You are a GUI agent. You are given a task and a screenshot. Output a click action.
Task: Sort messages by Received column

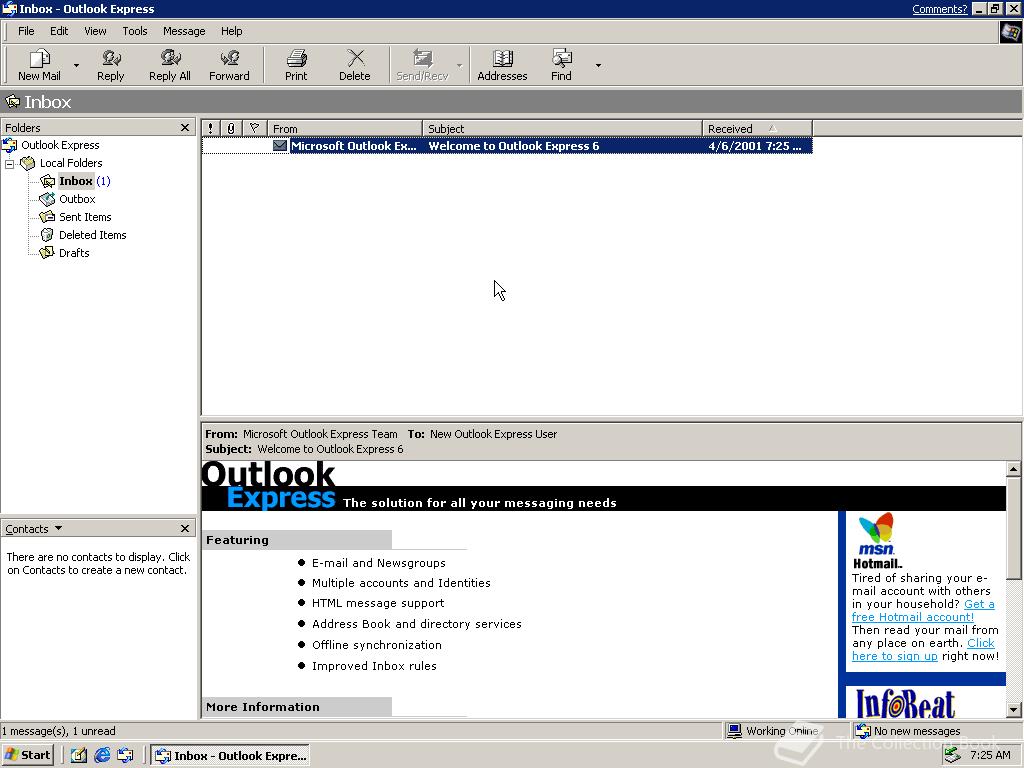click(x=757, y=129)
